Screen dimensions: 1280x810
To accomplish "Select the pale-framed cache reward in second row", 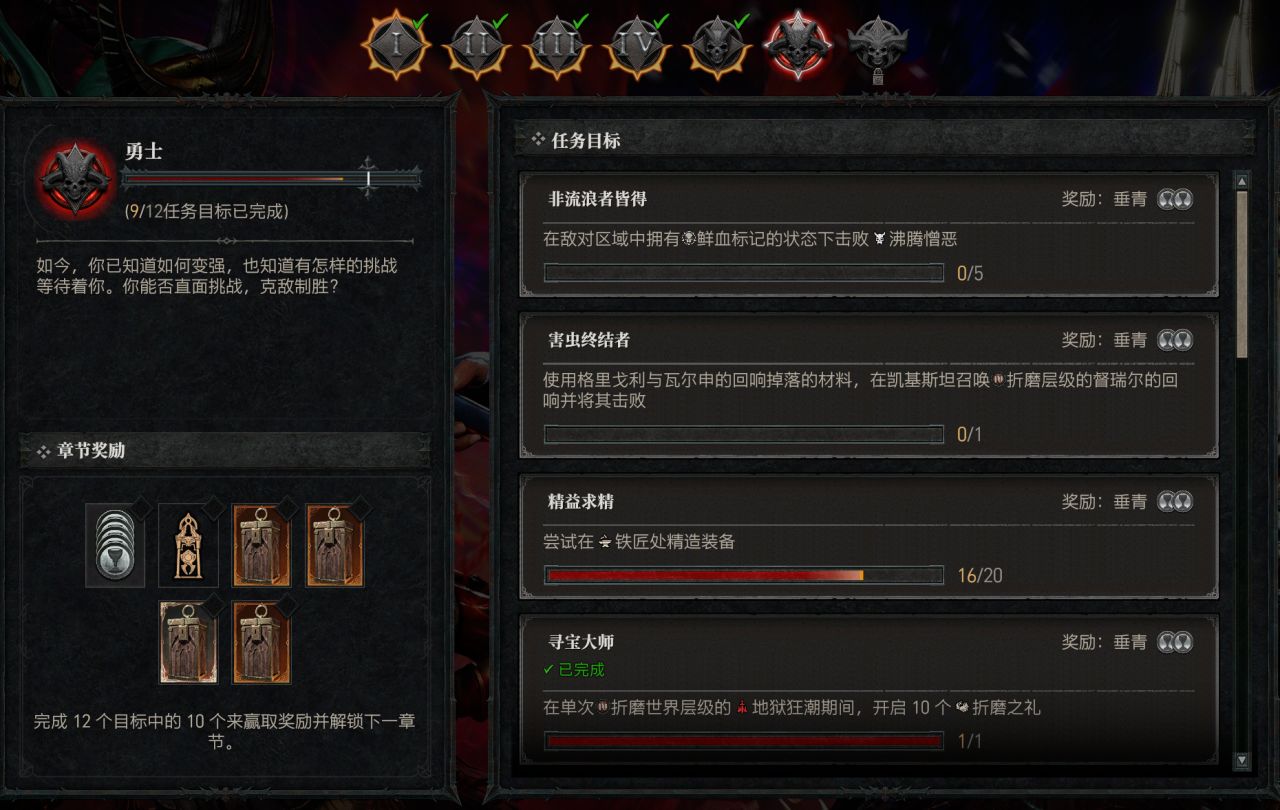I will pos(188,642).
